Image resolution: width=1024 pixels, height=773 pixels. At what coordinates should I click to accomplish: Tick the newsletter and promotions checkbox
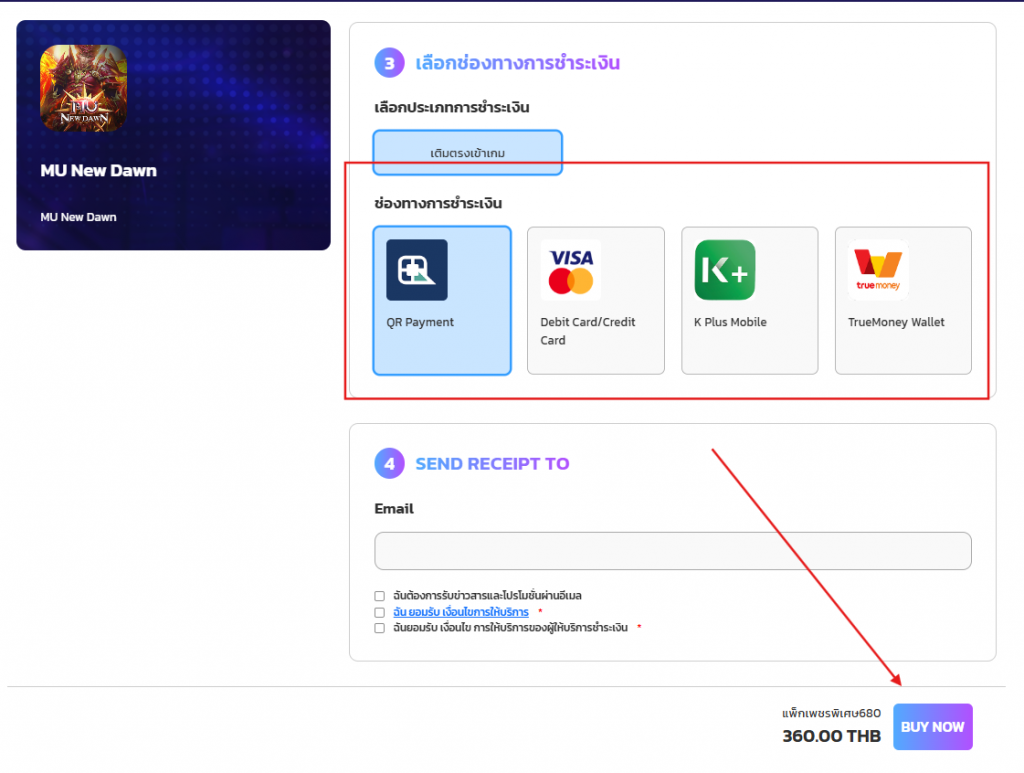point(379,595)
